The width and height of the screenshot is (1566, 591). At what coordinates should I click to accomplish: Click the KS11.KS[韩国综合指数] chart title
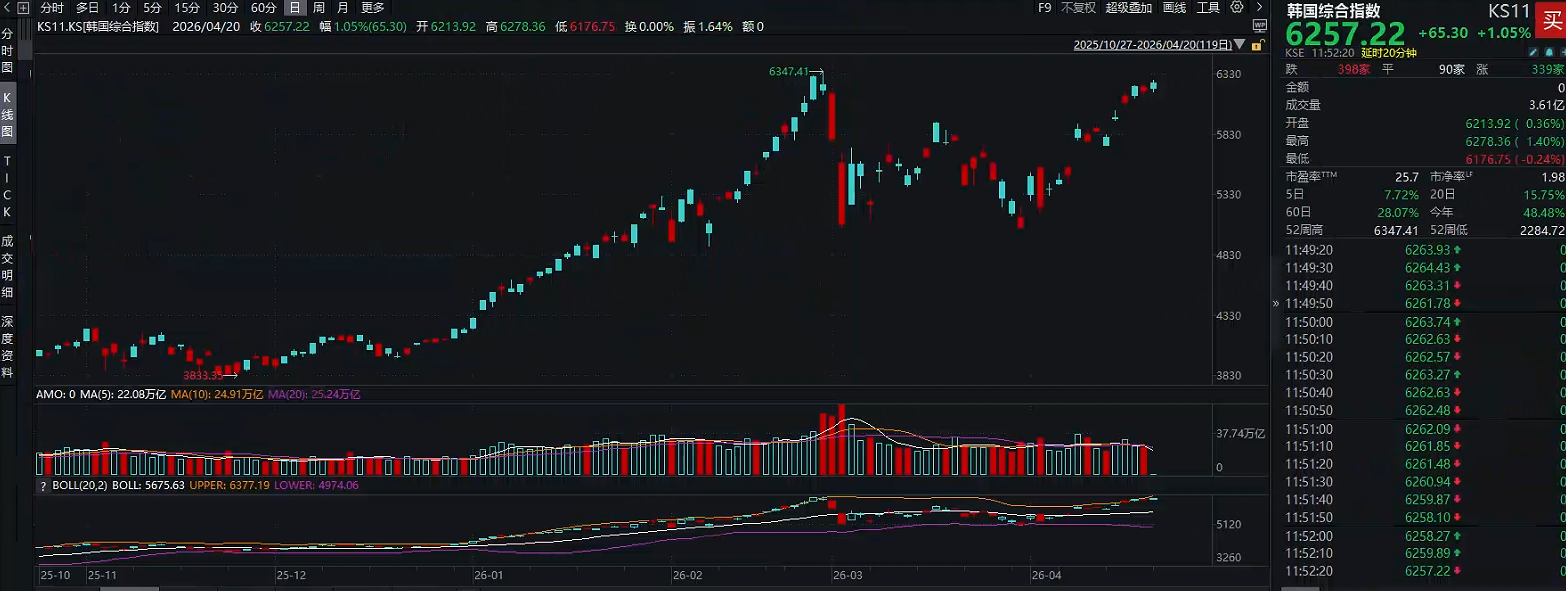click(98, 27)
